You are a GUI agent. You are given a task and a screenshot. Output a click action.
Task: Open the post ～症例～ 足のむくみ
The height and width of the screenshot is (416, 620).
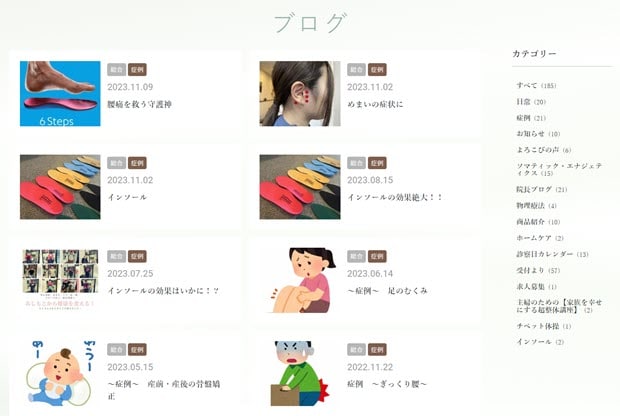click(388, 291)
